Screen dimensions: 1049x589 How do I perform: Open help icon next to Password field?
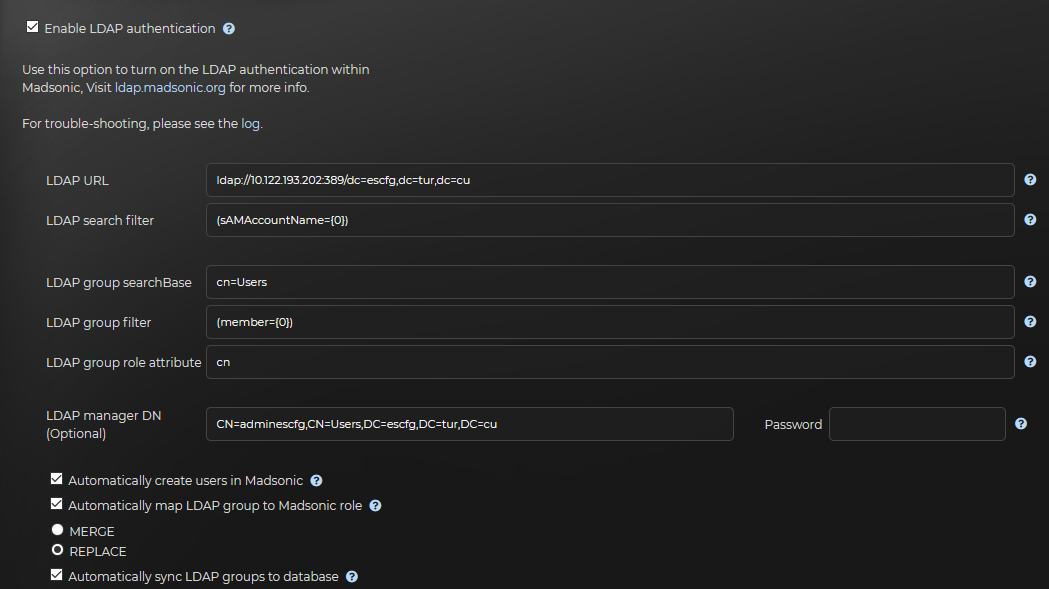coord(1021,424)
